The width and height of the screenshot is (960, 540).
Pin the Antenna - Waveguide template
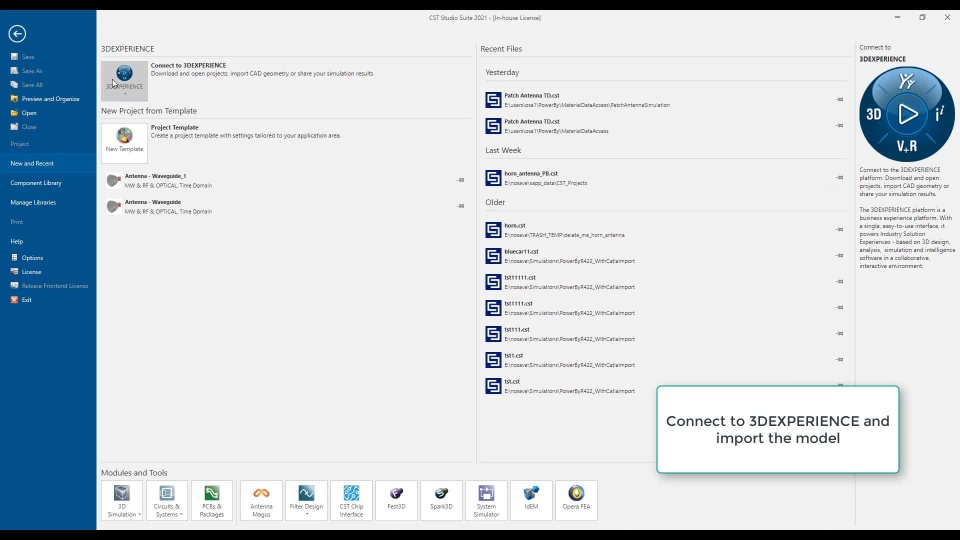460,206
